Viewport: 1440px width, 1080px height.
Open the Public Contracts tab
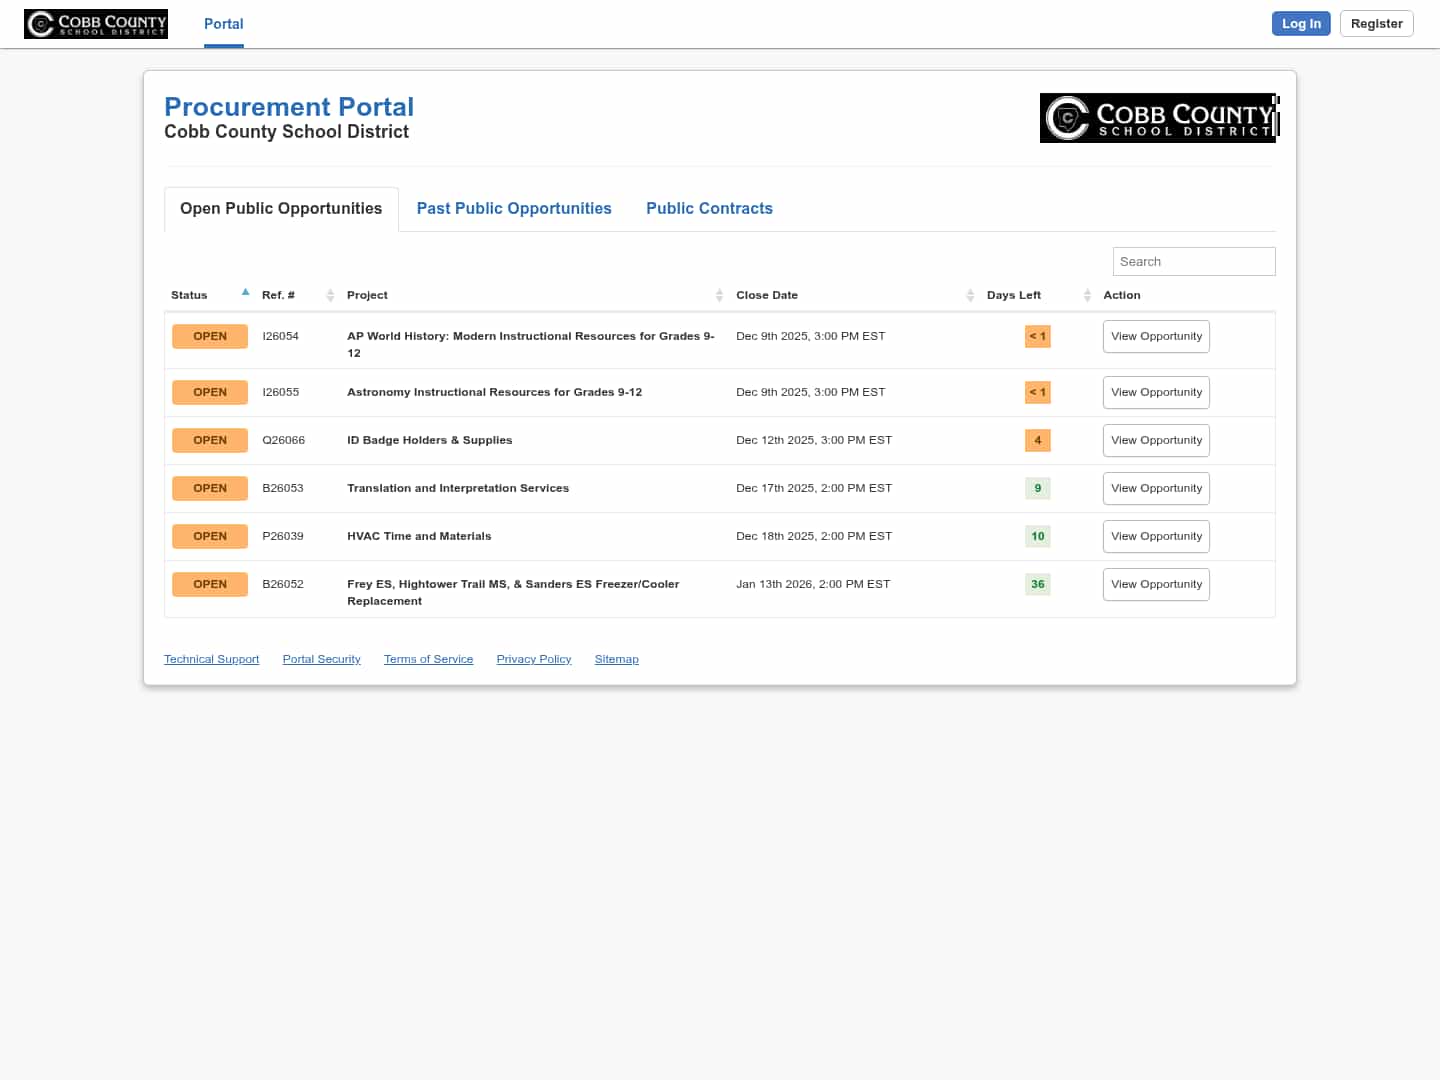click(x=709, y=208)
